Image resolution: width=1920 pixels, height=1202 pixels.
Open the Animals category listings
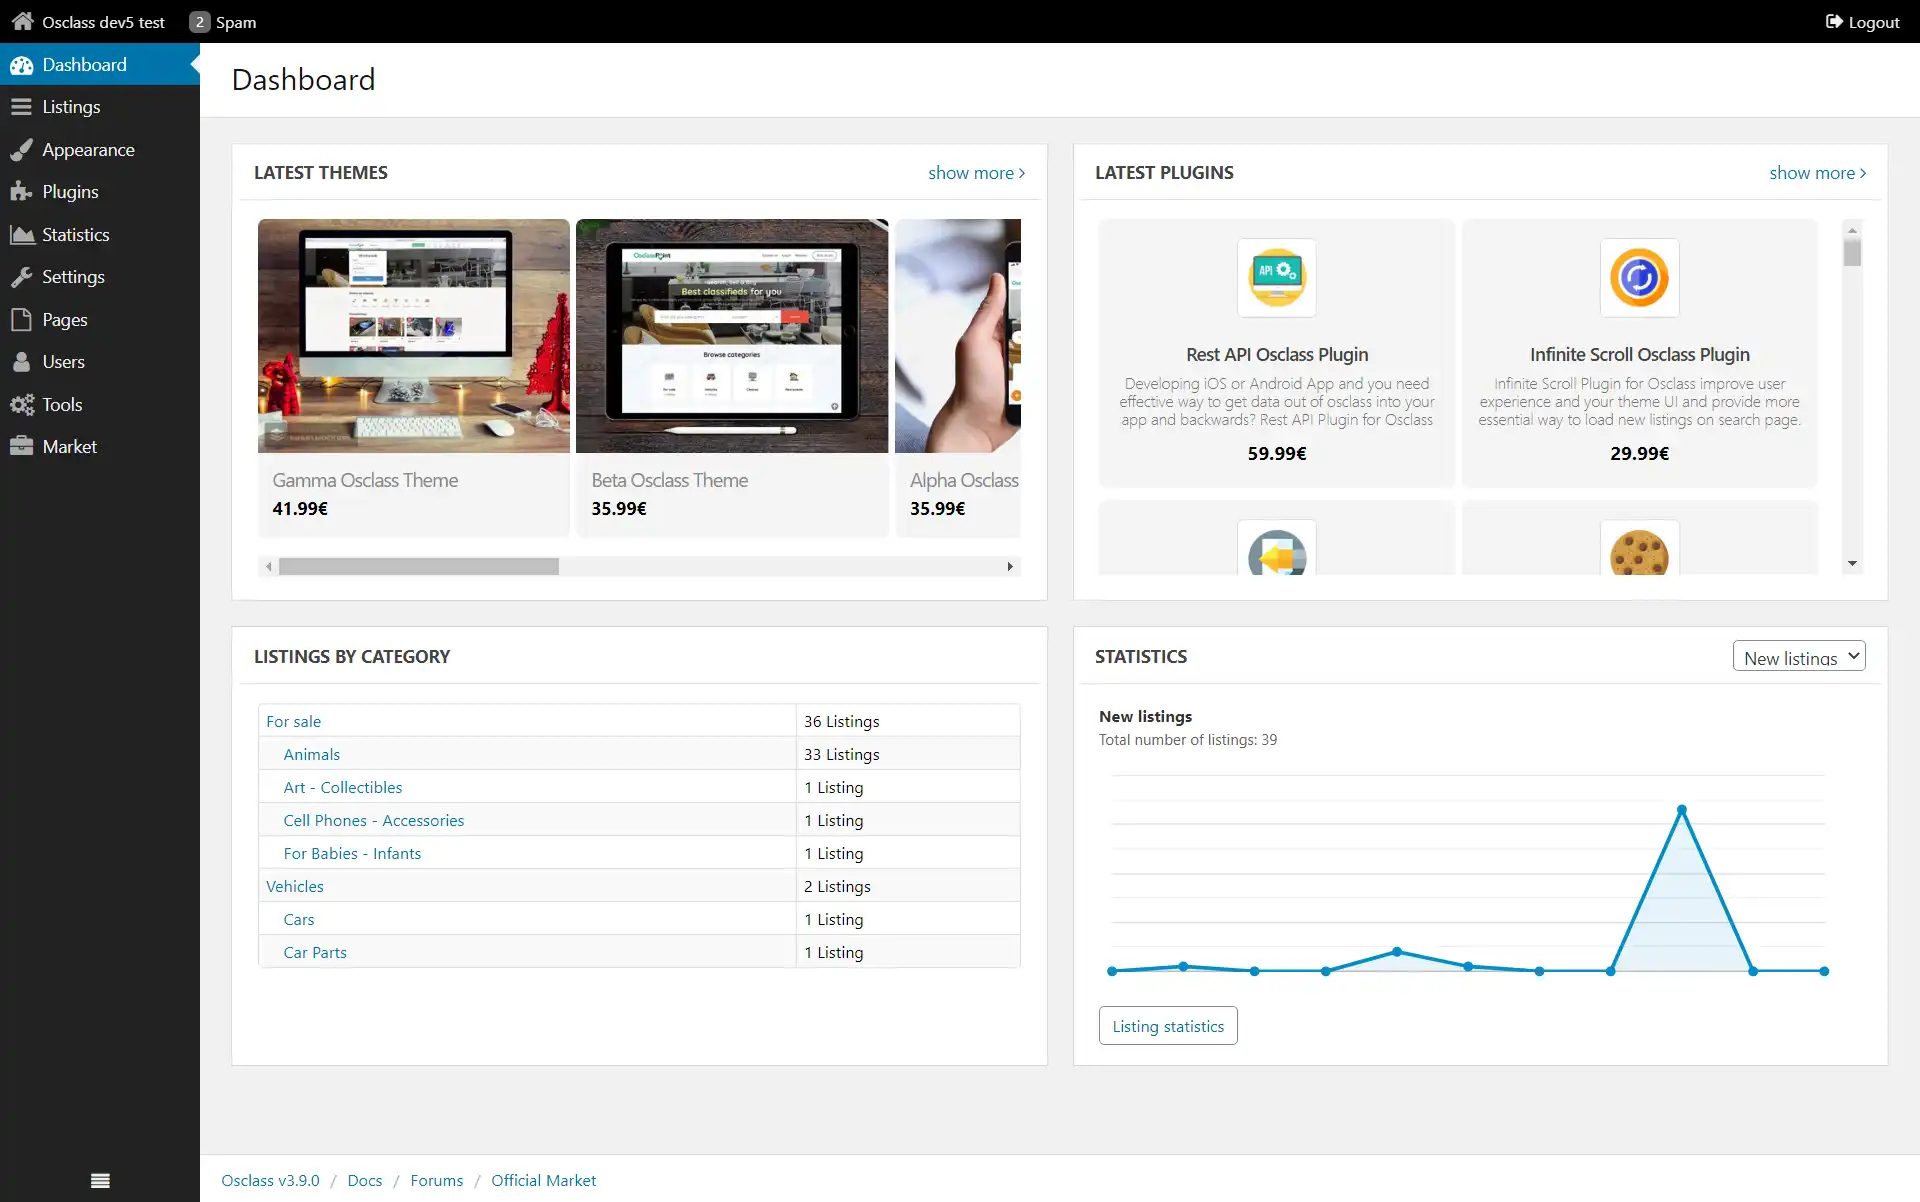pyautogui.click(x=311, y=753)
